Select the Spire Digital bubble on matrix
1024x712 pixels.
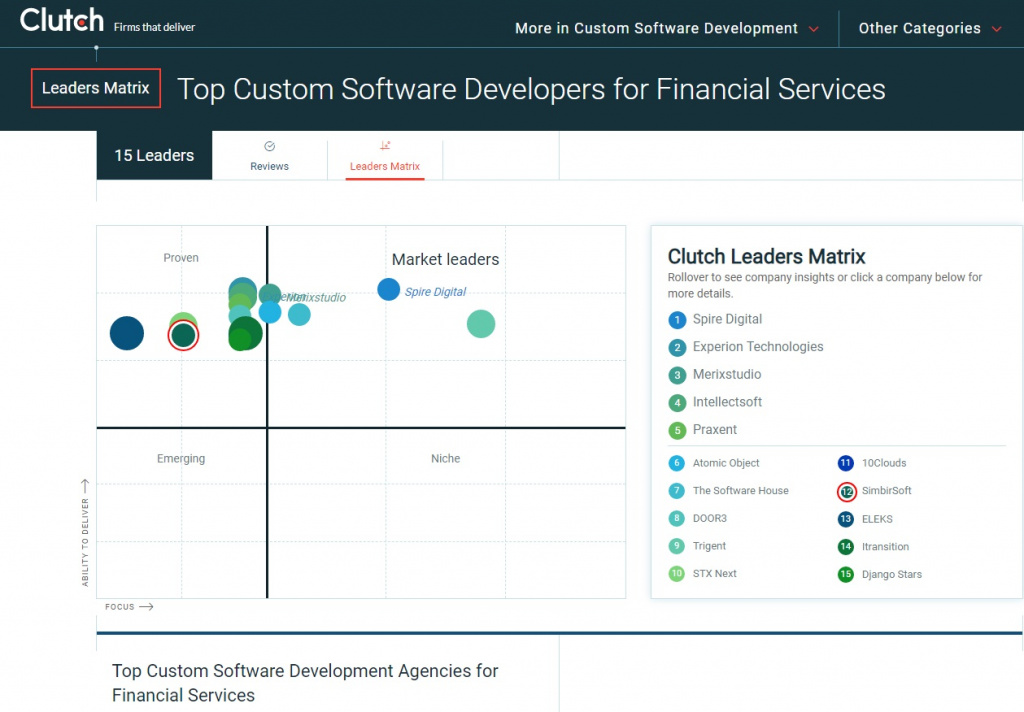pos(389,289)
